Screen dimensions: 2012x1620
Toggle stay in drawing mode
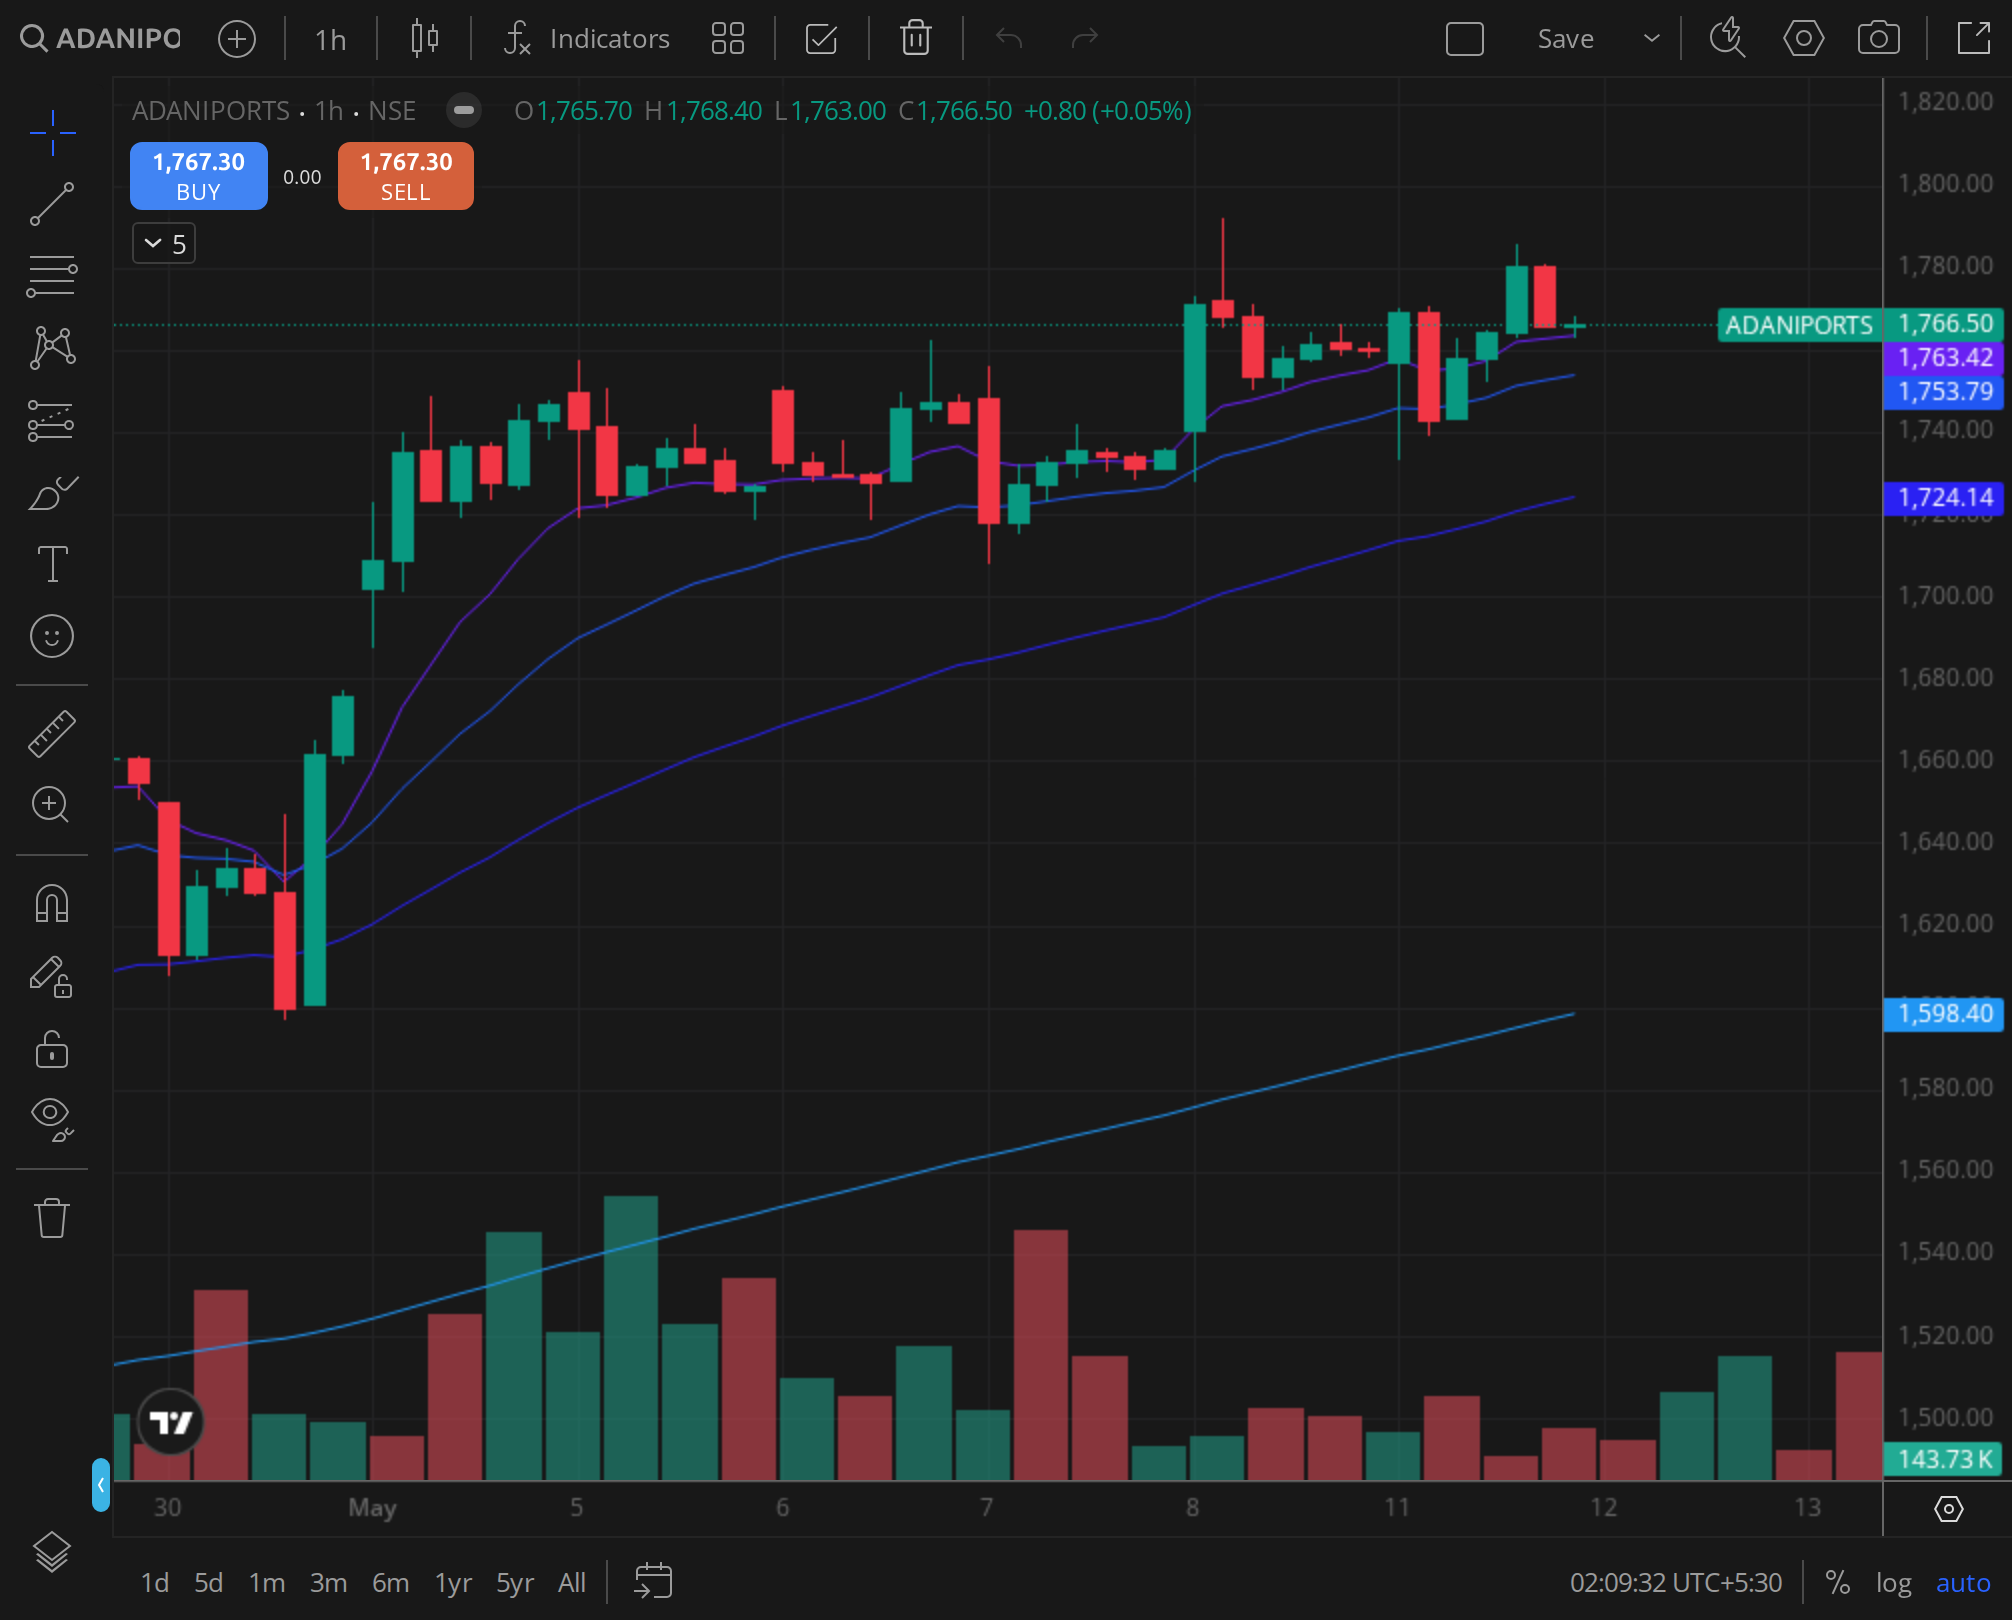52,977
